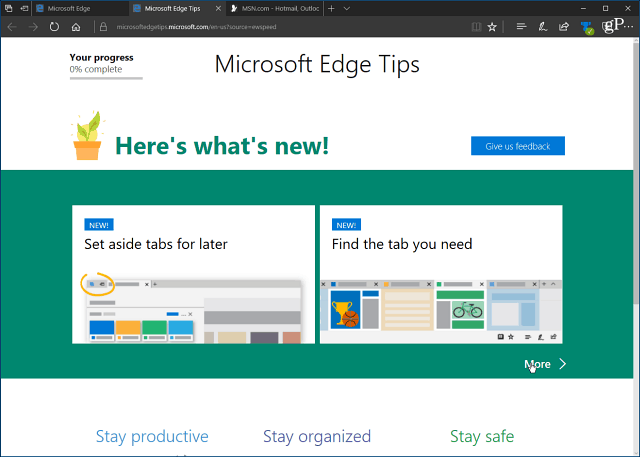Go back to previous page
The height and width of the screenshot is (457, 640).
point(12,27)
